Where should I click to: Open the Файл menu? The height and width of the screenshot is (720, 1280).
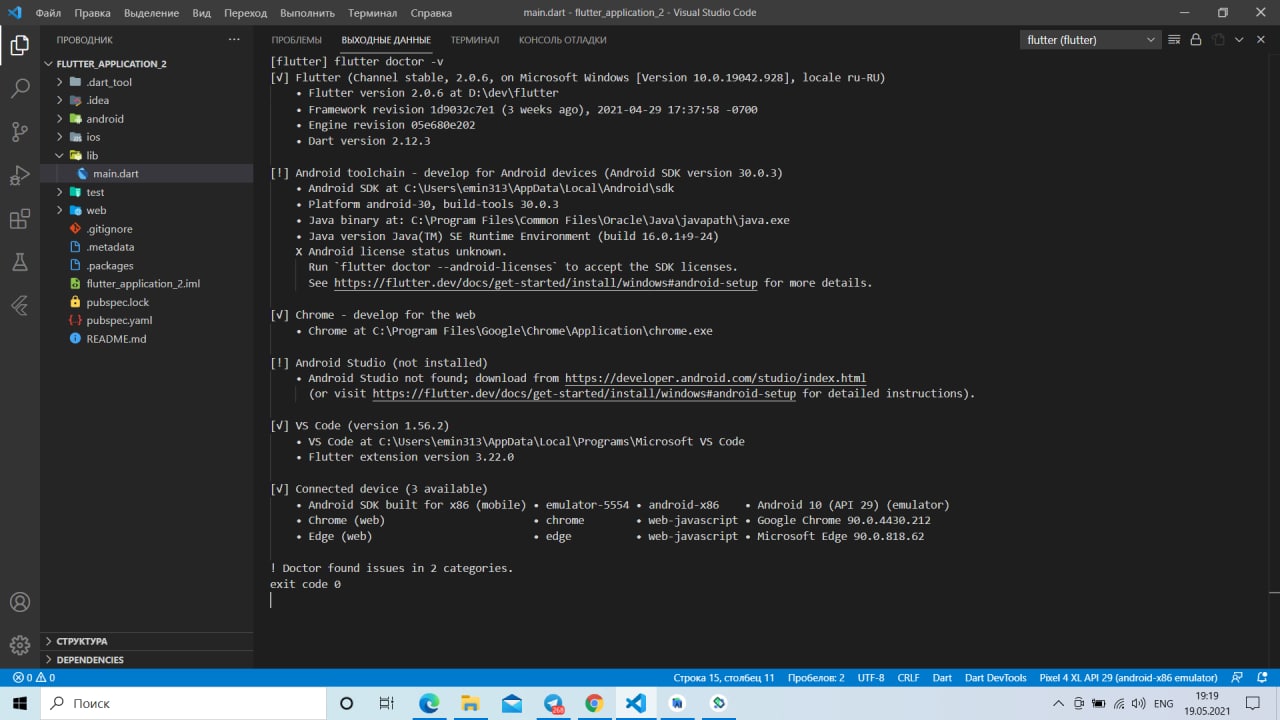click(x=48, y=13)
